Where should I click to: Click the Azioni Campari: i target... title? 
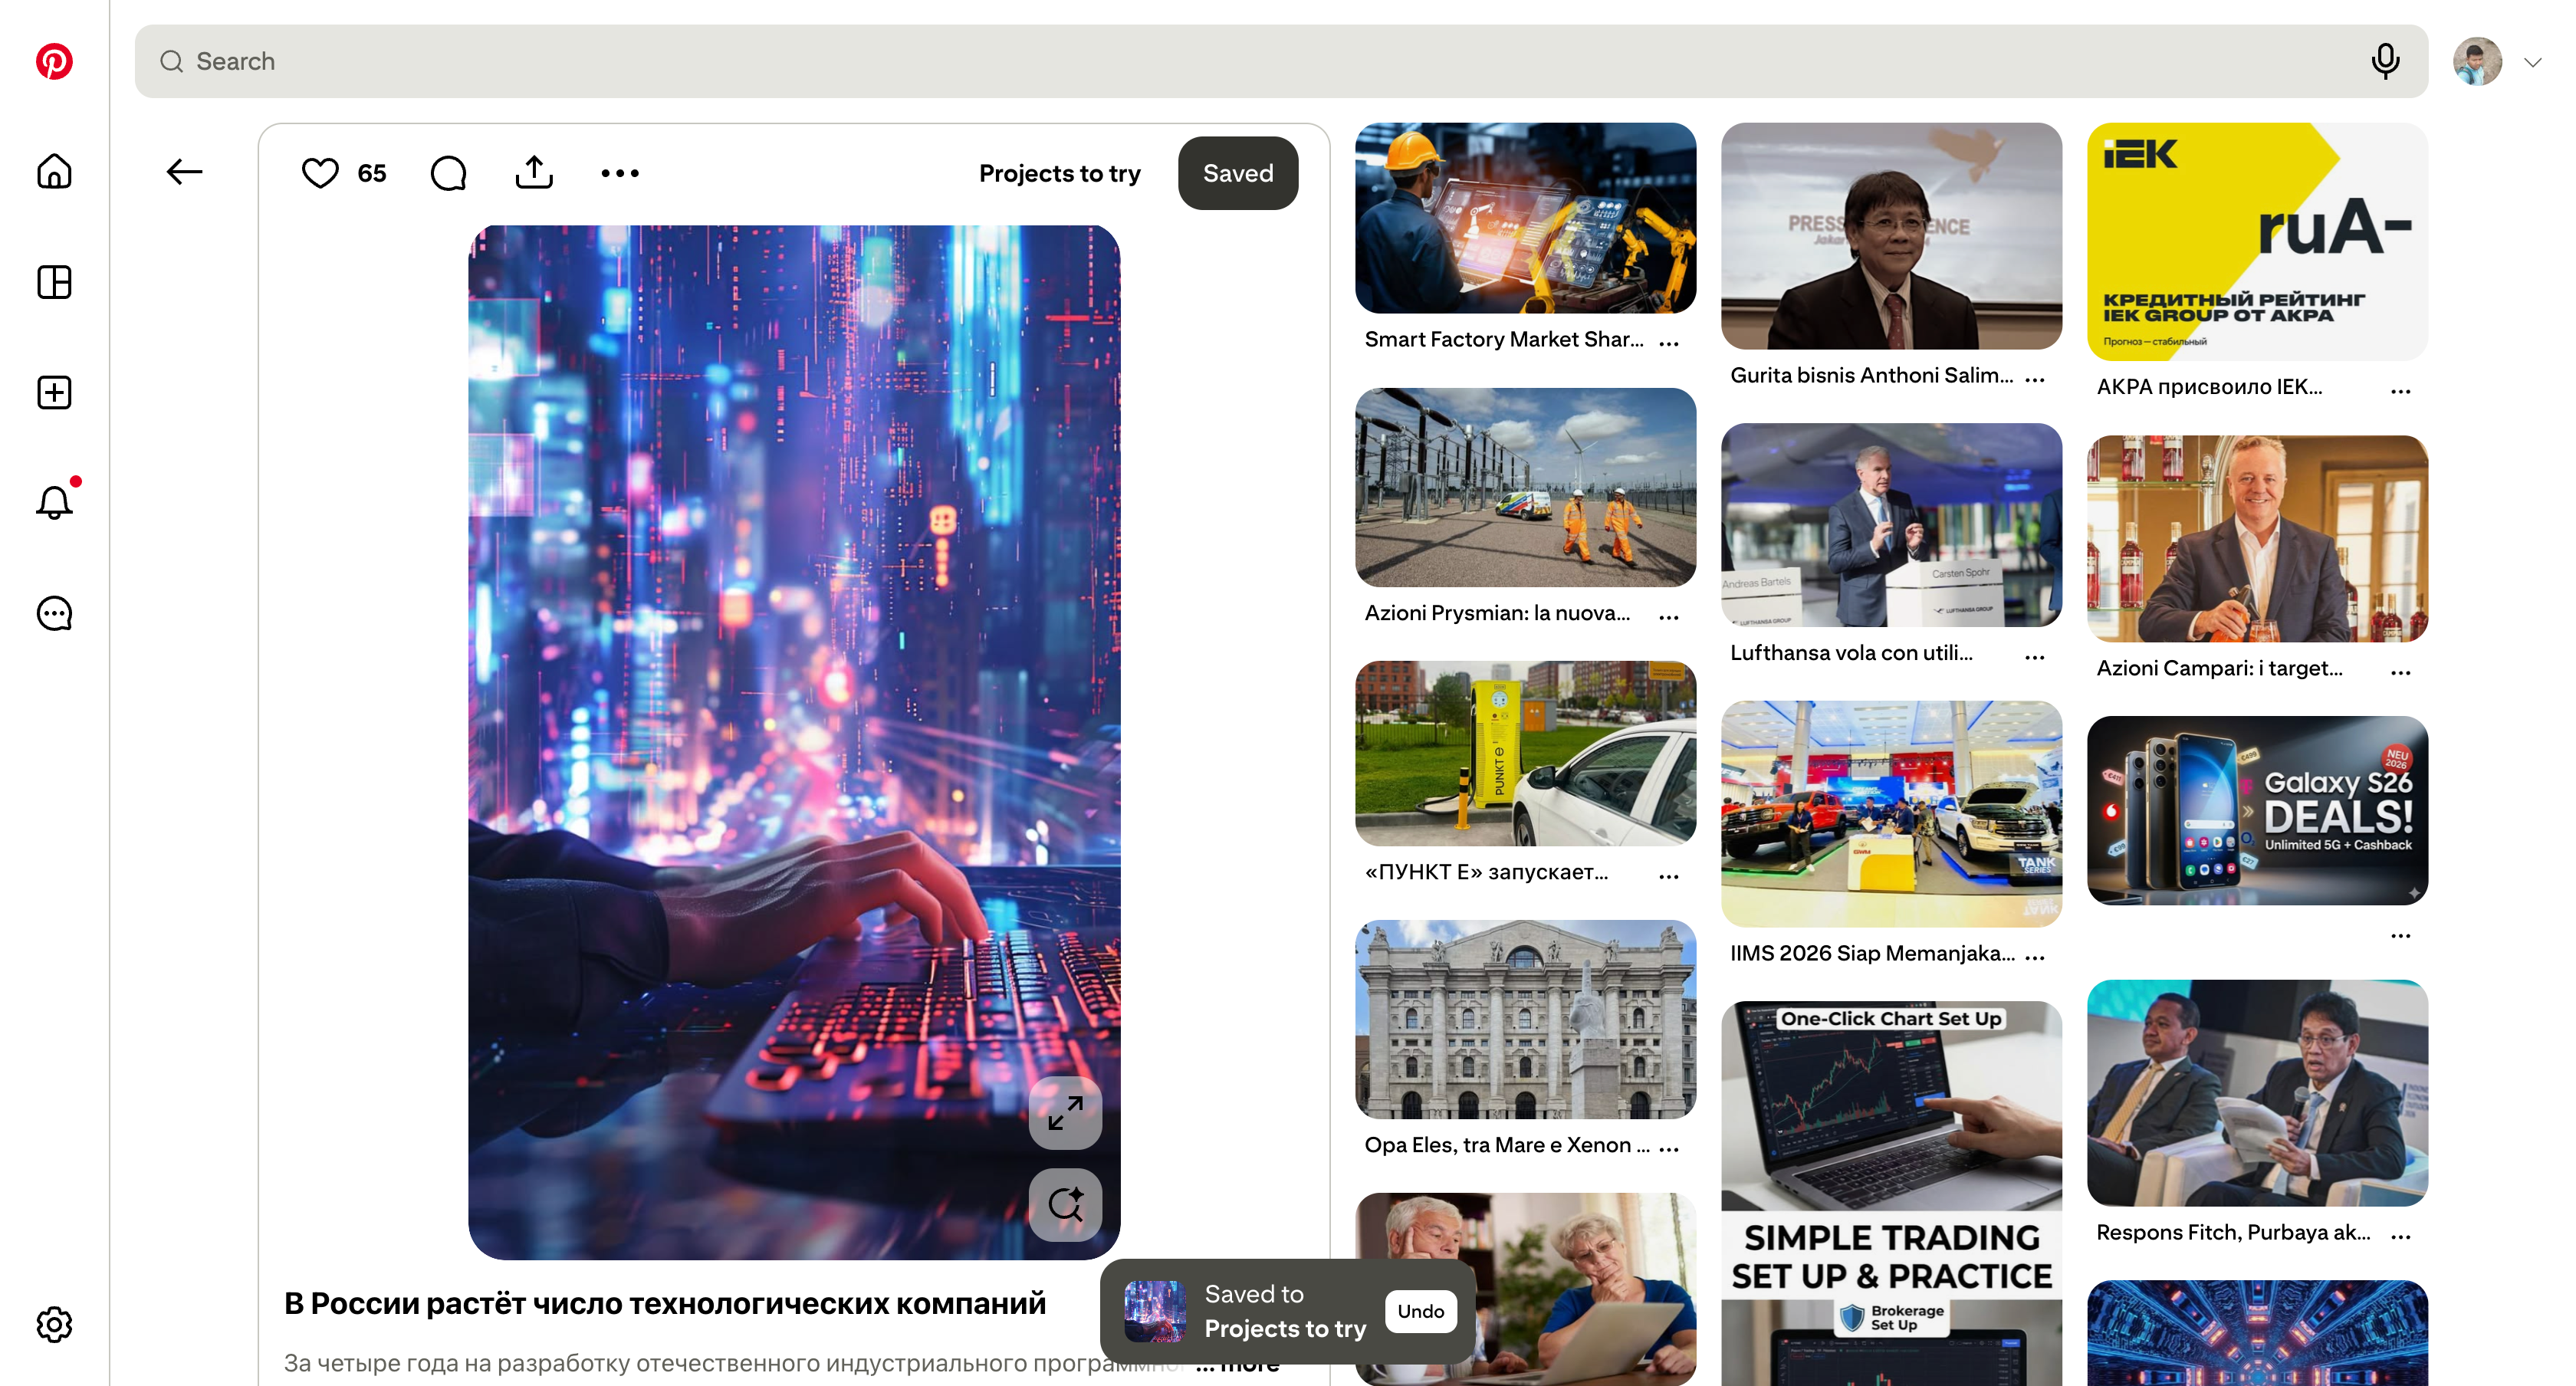pos(2220,668)
